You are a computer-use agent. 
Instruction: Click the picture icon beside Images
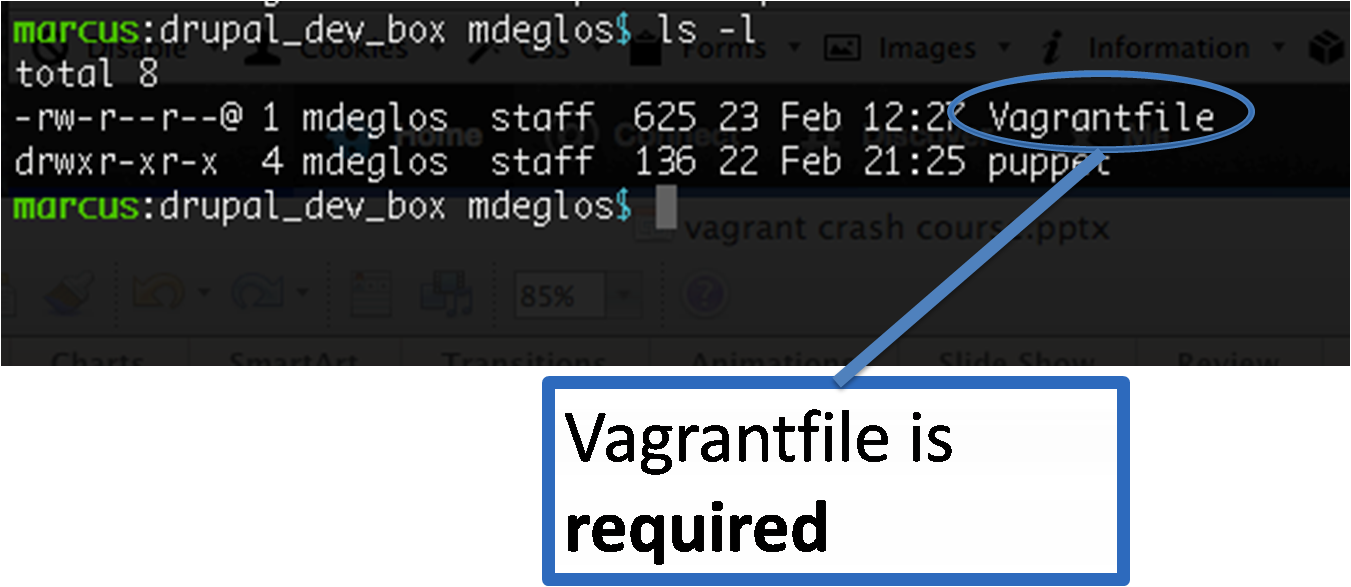pyautogui.click(x=842, y=47)
